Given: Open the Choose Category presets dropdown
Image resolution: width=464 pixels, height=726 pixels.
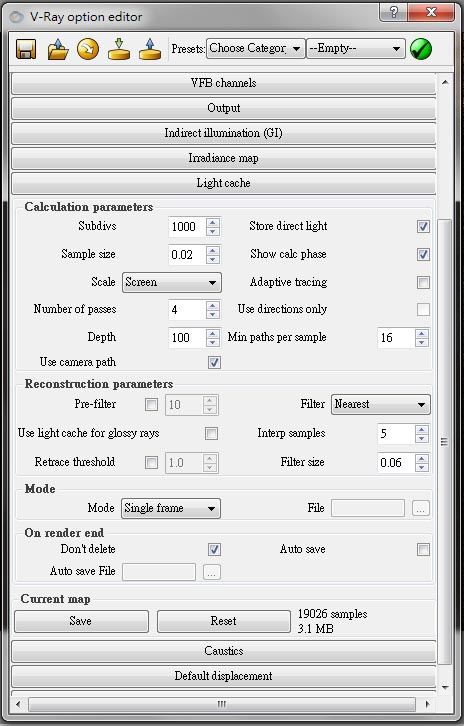Looking at the screenshot, I should (256, 49).
